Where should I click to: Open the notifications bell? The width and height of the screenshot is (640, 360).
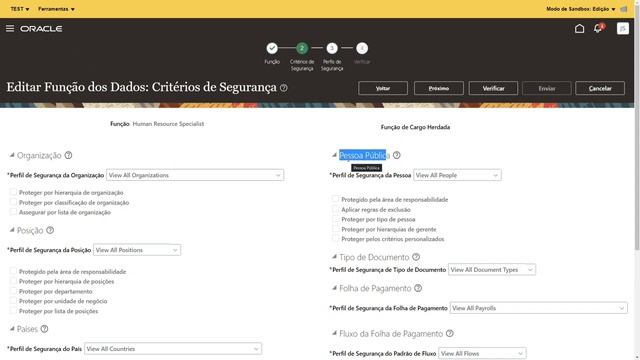coord(598,28)
